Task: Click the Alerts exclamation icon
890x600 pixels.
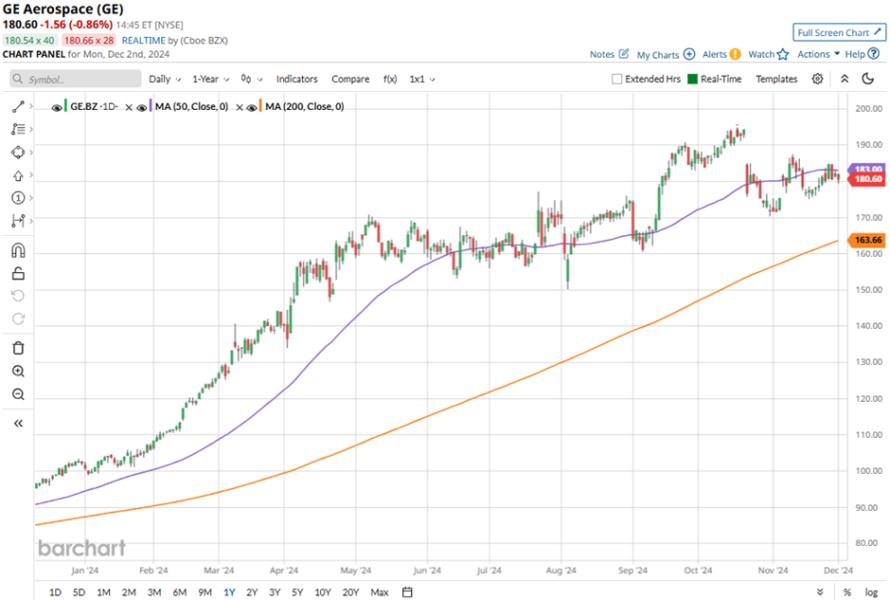Action: (735, 54)
